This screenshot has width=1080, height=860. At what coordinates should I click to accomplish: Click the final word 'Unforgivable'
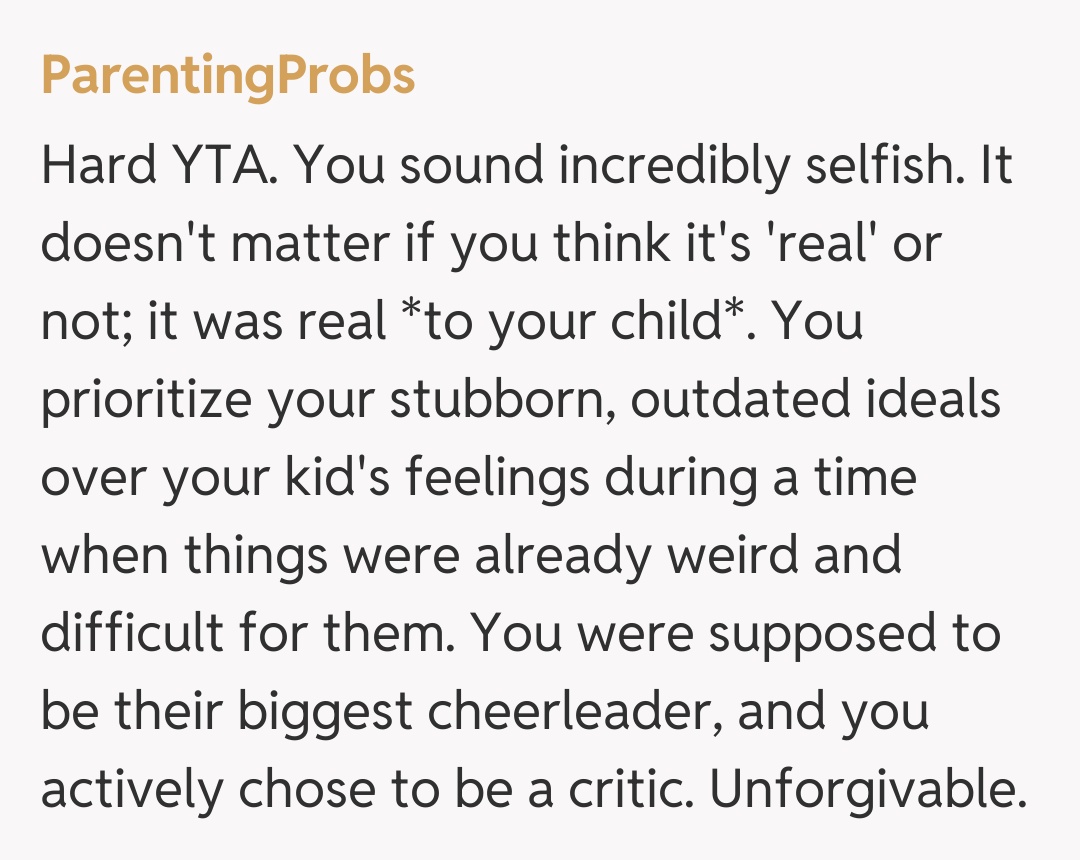coord(865,790)
